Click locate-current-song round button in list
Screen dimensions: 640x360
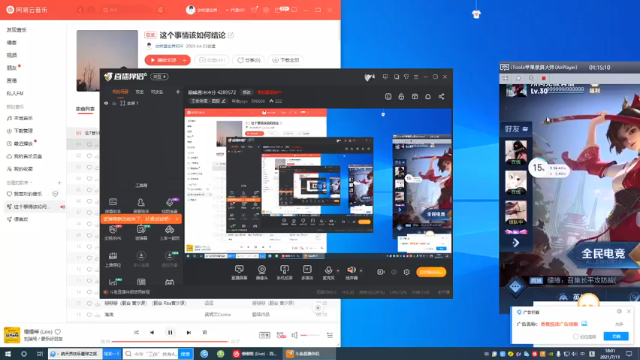[x=318, y=308]
